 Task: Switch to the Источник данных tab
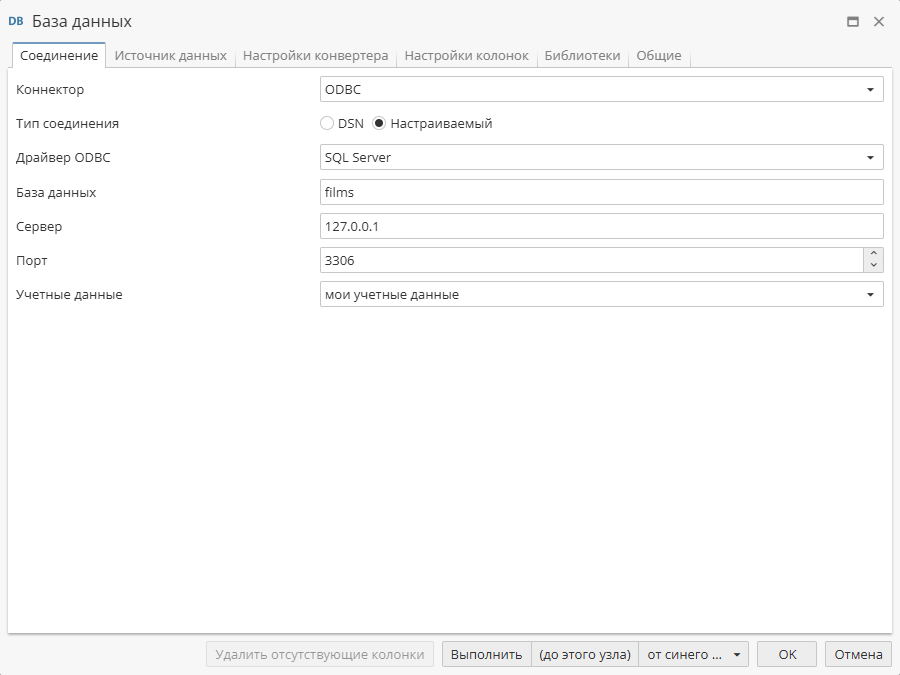172,56
